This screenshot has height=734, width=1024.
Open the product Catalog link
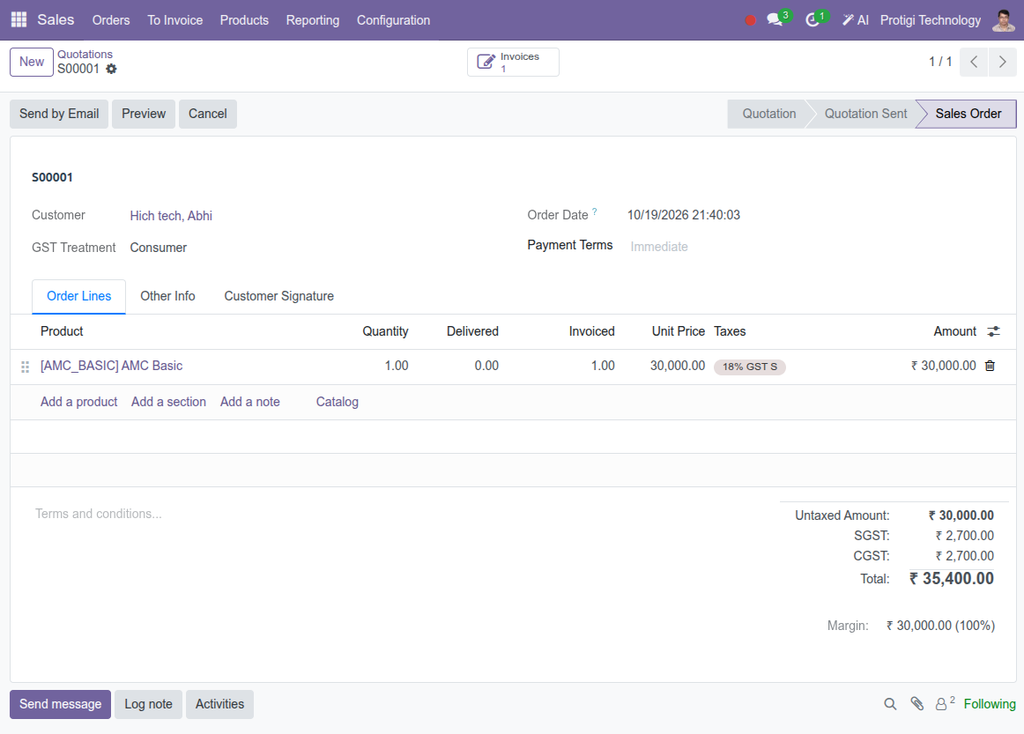tap(337, 402)
